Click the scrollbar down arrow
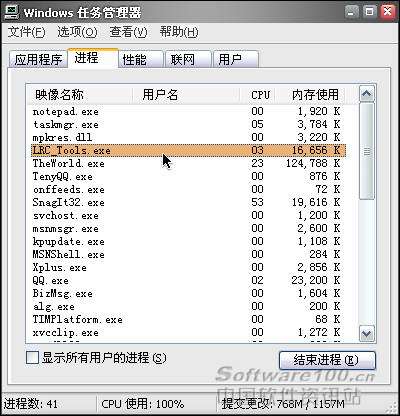Screen dimensions: 400x416 pyautogui.click(x=367, y=333)
